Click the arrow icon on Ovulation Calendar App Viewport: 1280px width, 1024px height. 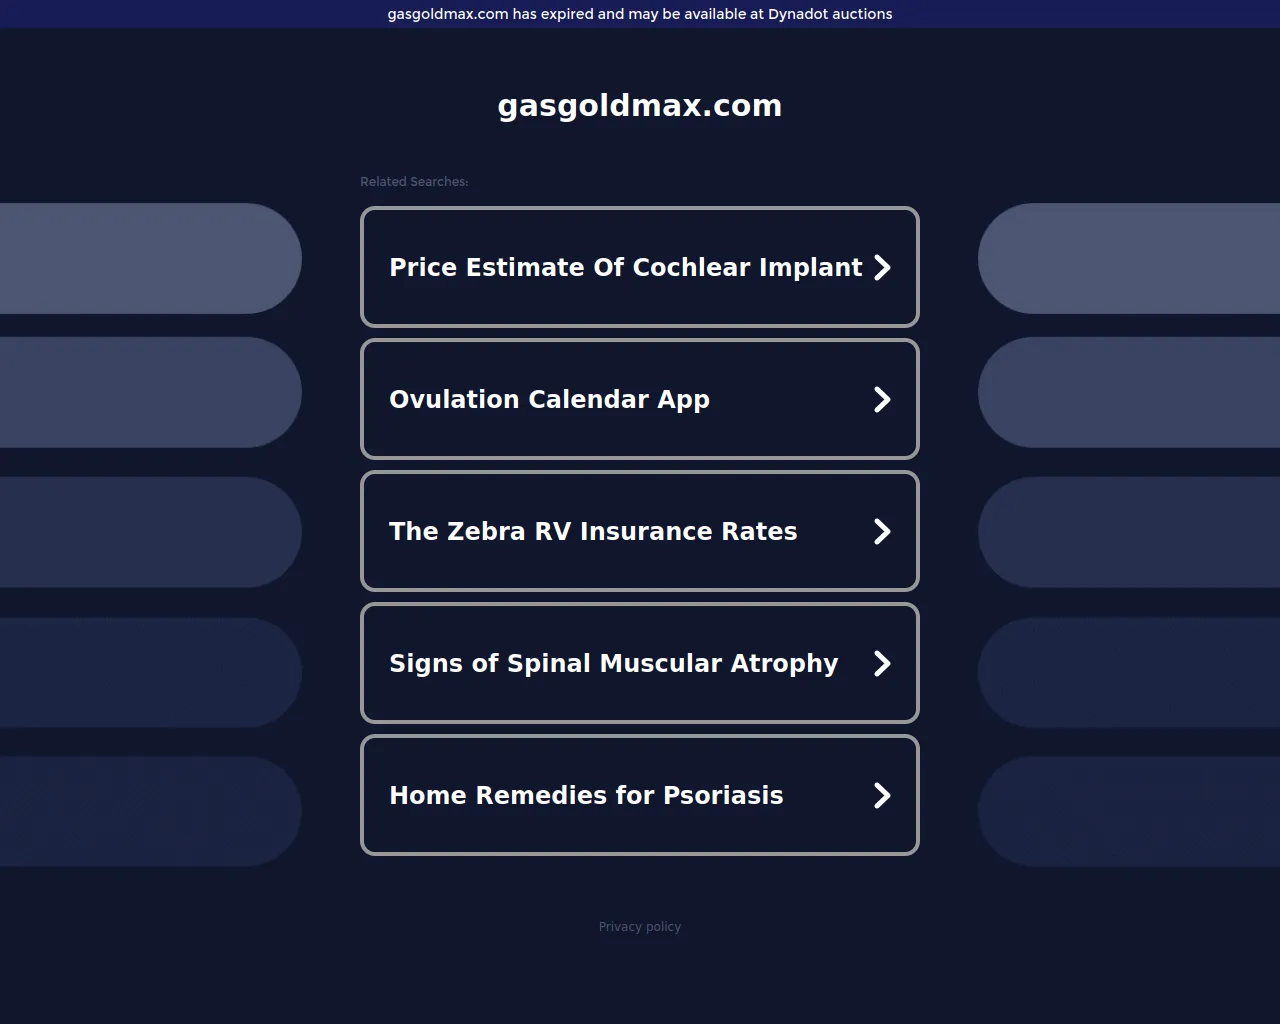882,399
